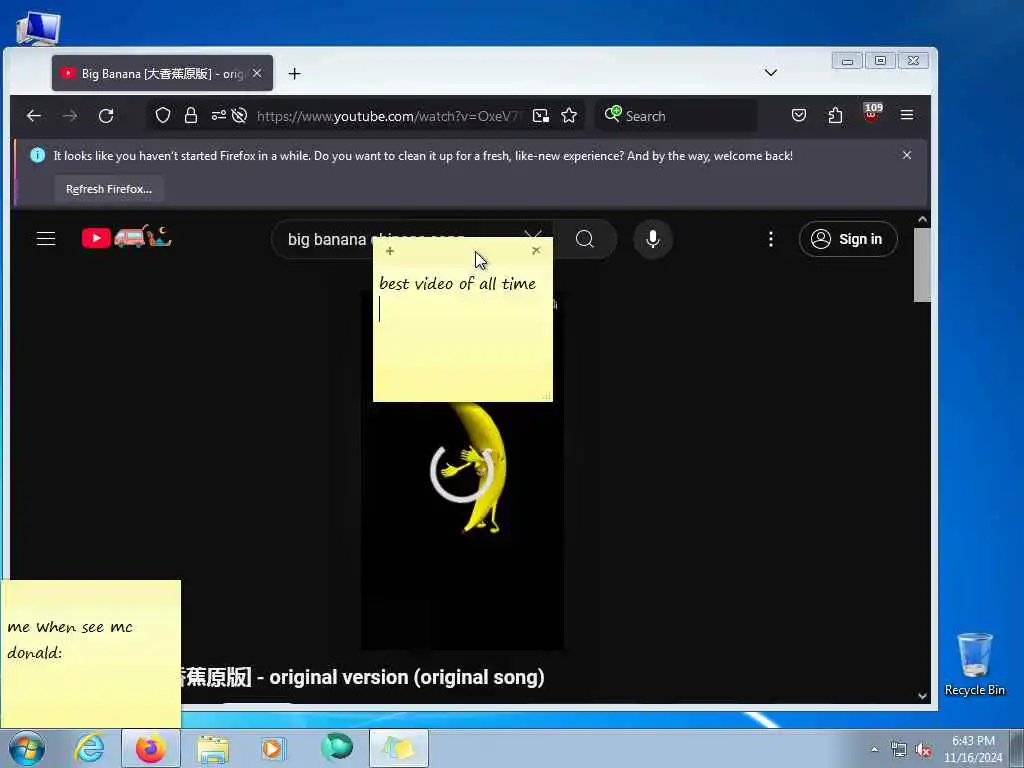Click the disabled forward arrow

[x=70, y=116]
